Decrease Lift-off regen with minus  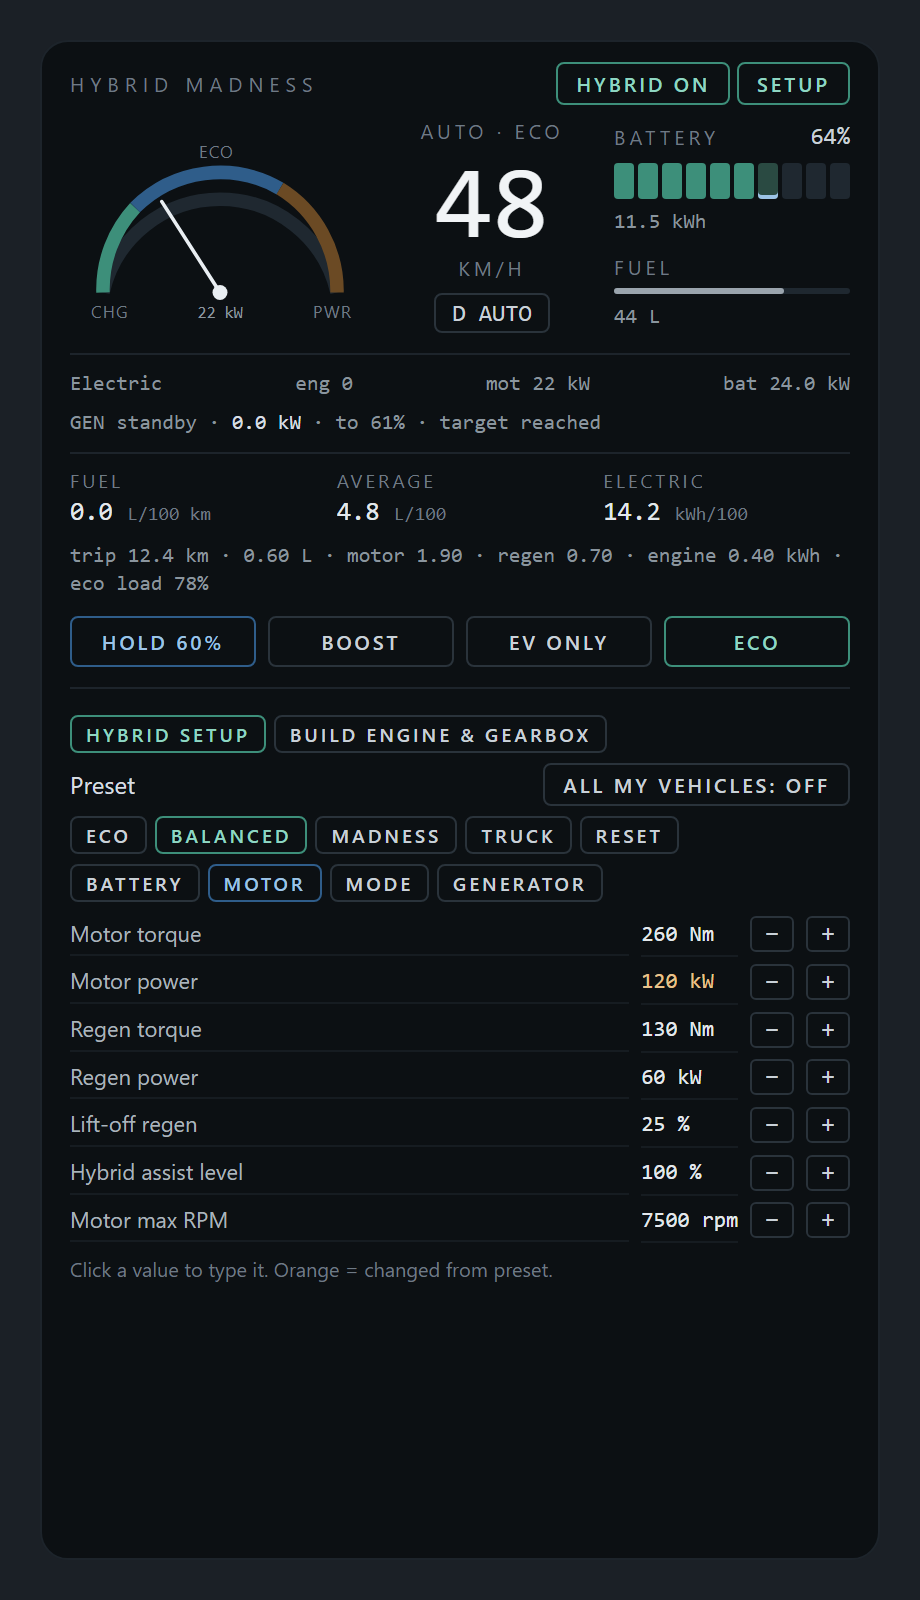tap(772, 1125)
